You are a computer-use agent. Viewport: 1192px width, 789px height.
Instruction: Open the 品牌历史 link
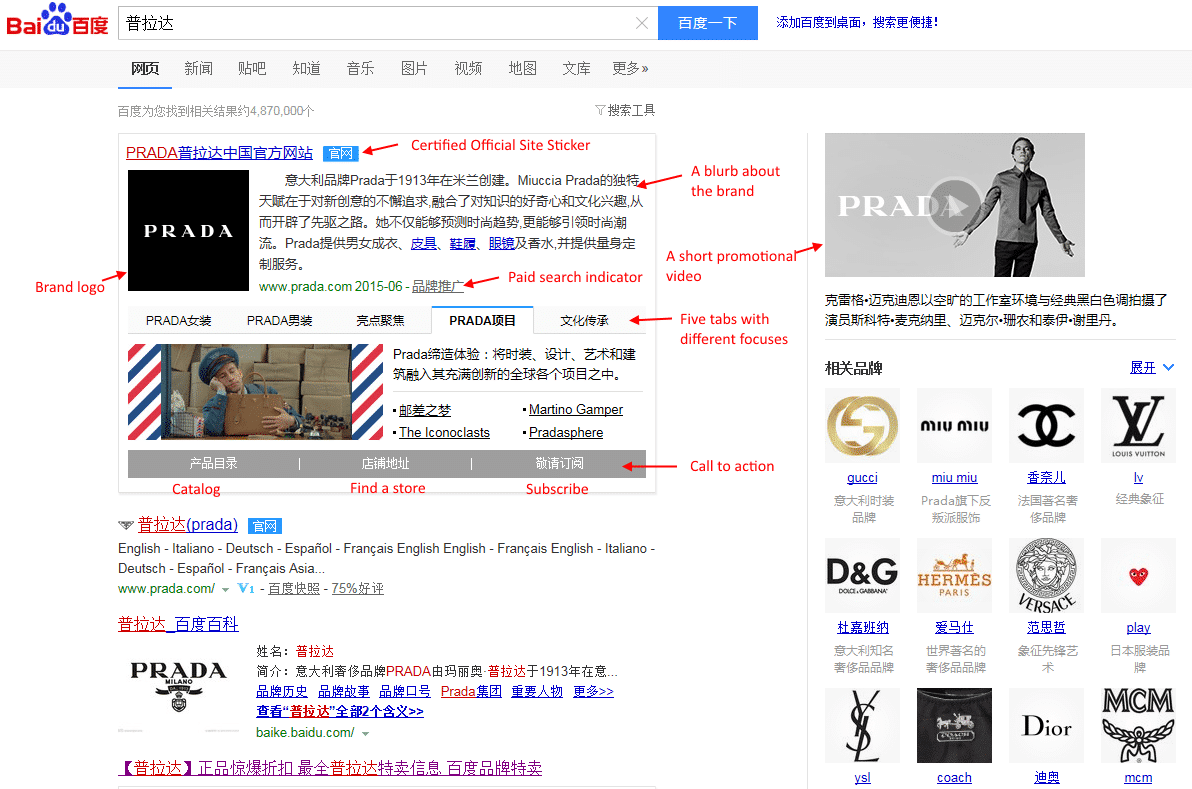coord(282,691)
